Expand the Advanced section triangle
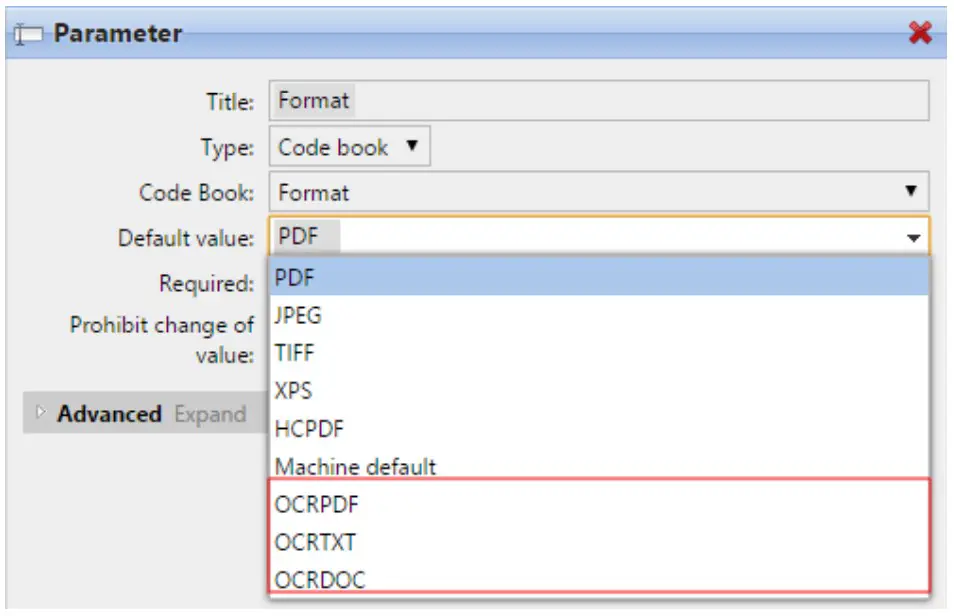Screen dimensions: 954x616 click(x=40, y=413)
